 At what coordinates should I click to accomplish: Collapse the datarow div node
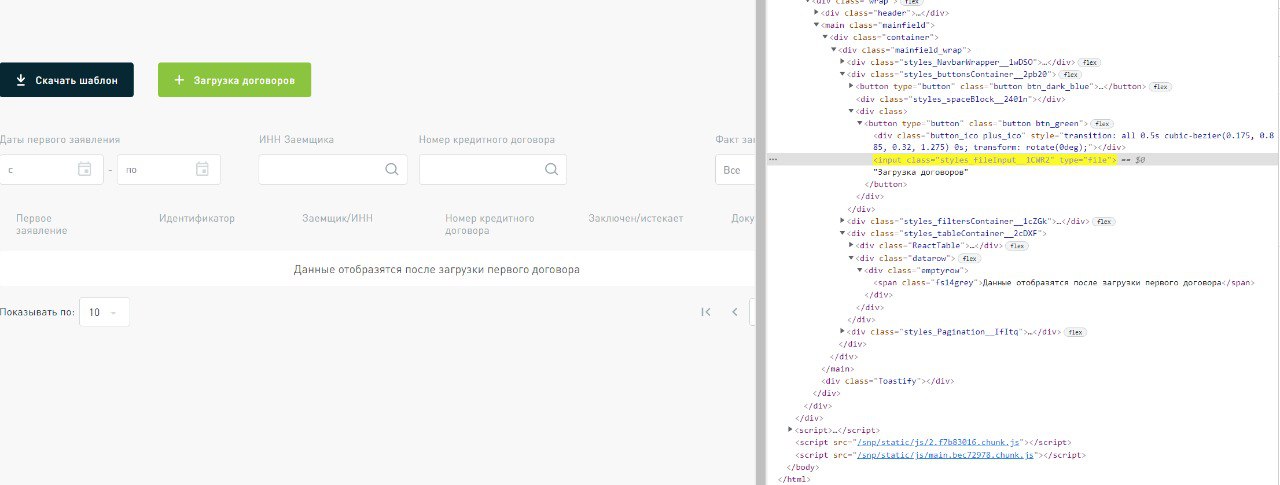tap(851, 258)
